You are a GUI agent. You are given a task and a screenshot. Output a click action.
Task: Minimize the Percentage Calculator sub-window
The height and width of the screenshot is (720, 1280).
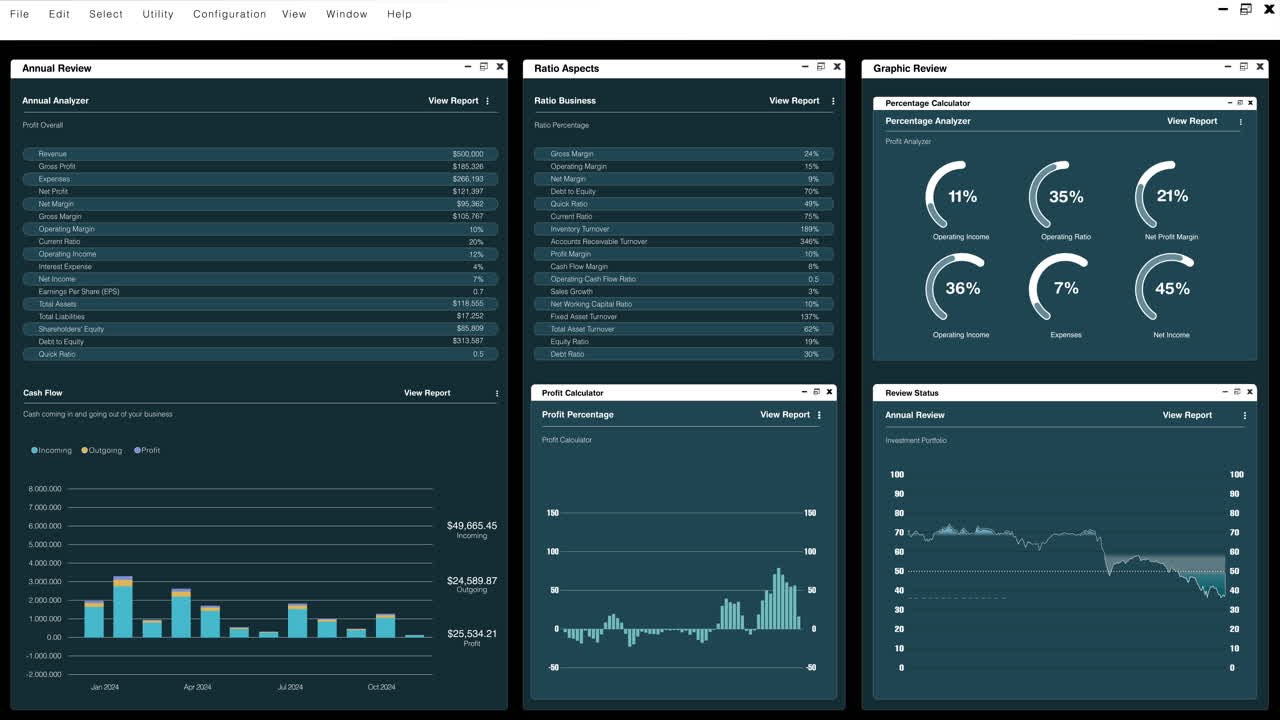[x=1229, y=103]
